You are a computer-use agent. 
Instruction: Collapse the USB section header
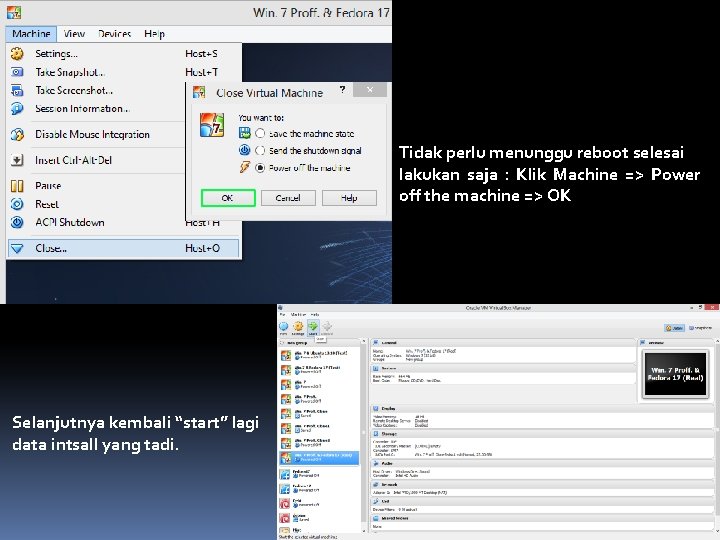pos(542,502)
